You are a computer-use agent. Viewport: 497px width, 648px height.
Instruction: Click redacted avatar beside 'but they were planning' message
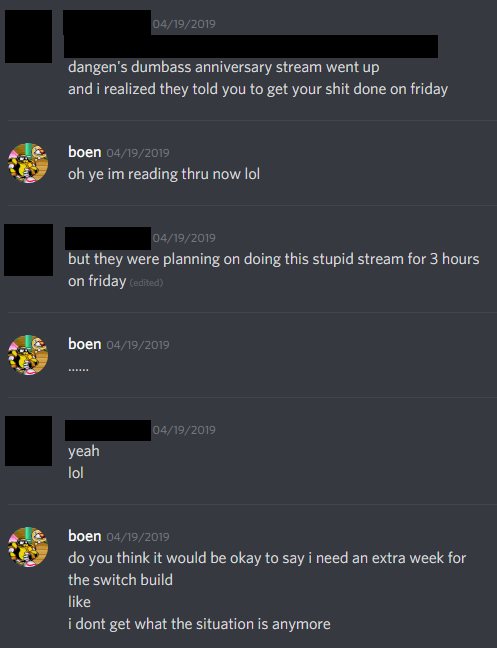coord(29,250)
